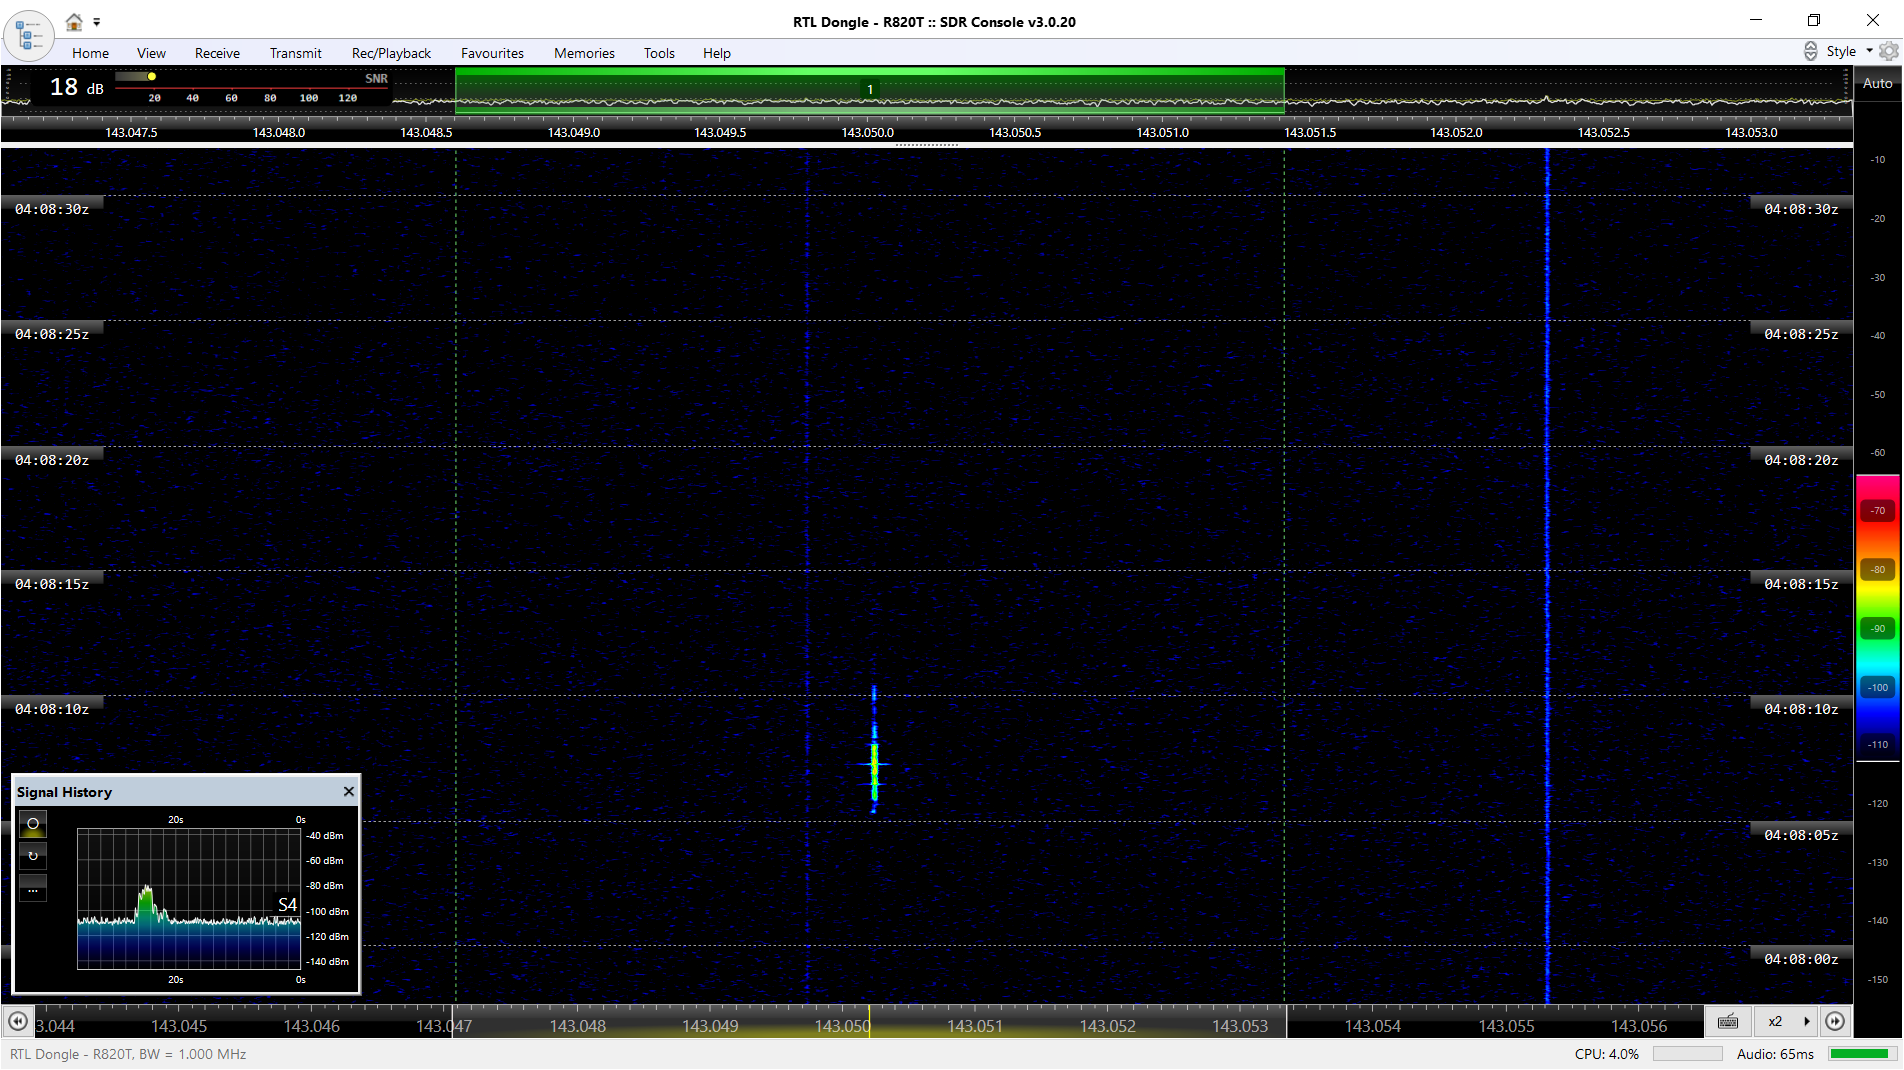This screenshot has height=1070, width=1904.
Task: Click the S4 level label in Signal History
Action: point(287,904)
